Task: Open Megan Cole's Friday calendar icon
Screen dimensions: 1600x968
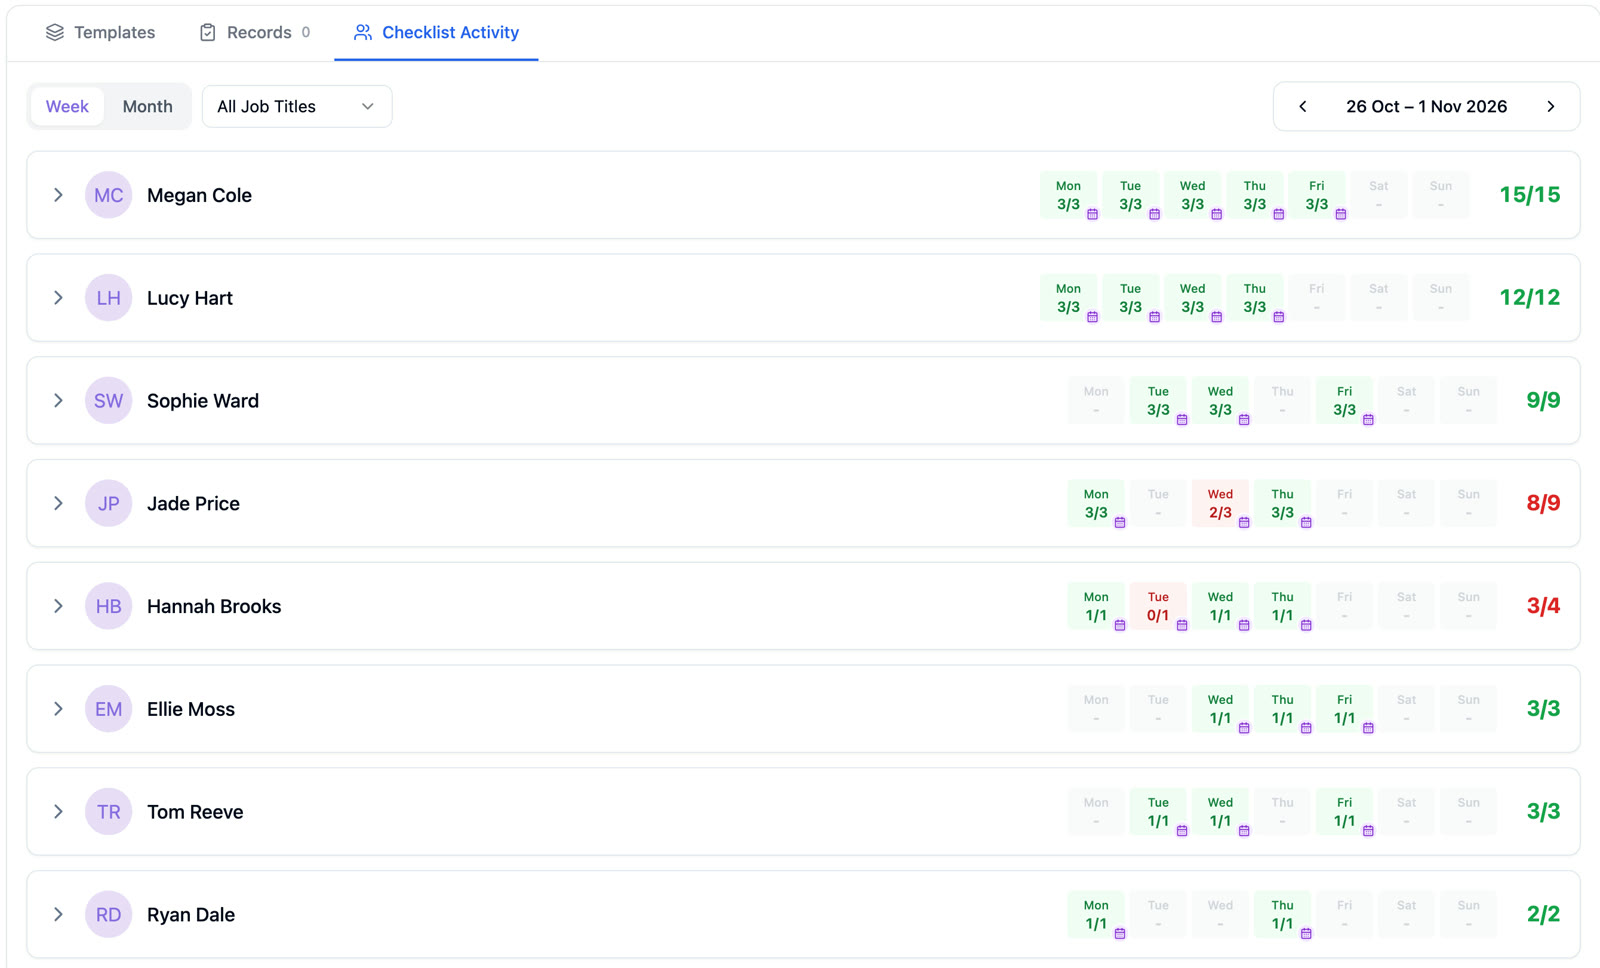Action: [1341, 214]
